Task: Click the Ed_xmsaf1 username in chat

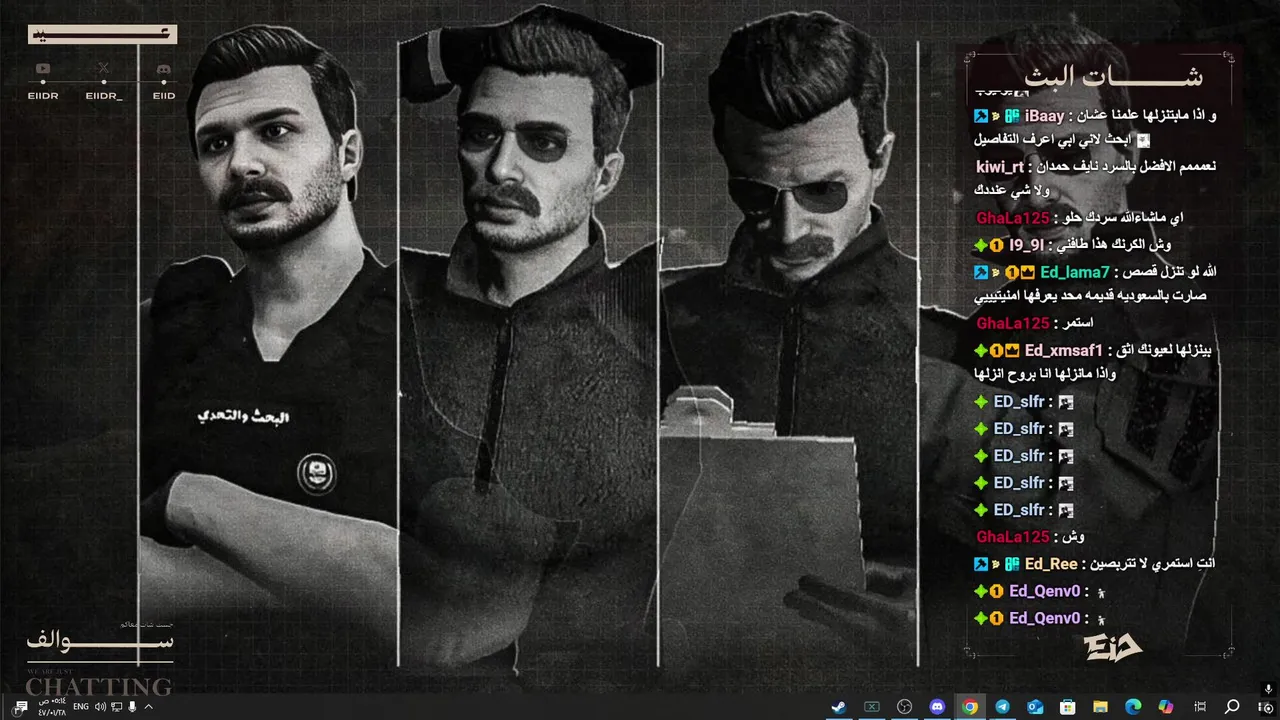Action: [x=1063, y=350]
